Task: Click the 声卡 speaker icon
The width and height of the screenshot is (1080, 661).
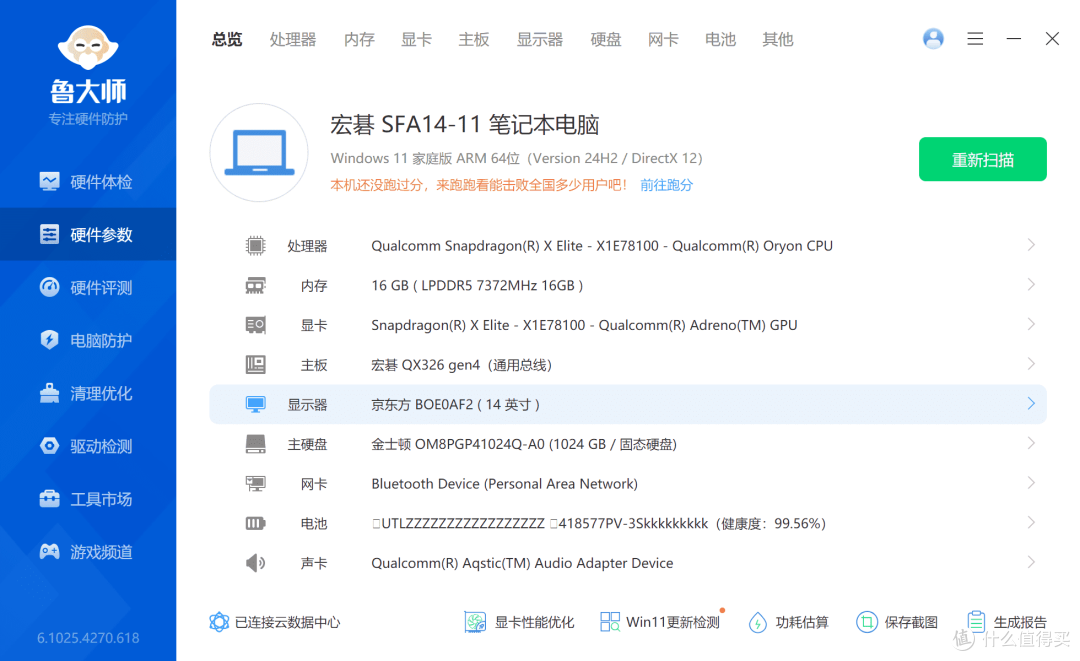Action: (256, 563)
